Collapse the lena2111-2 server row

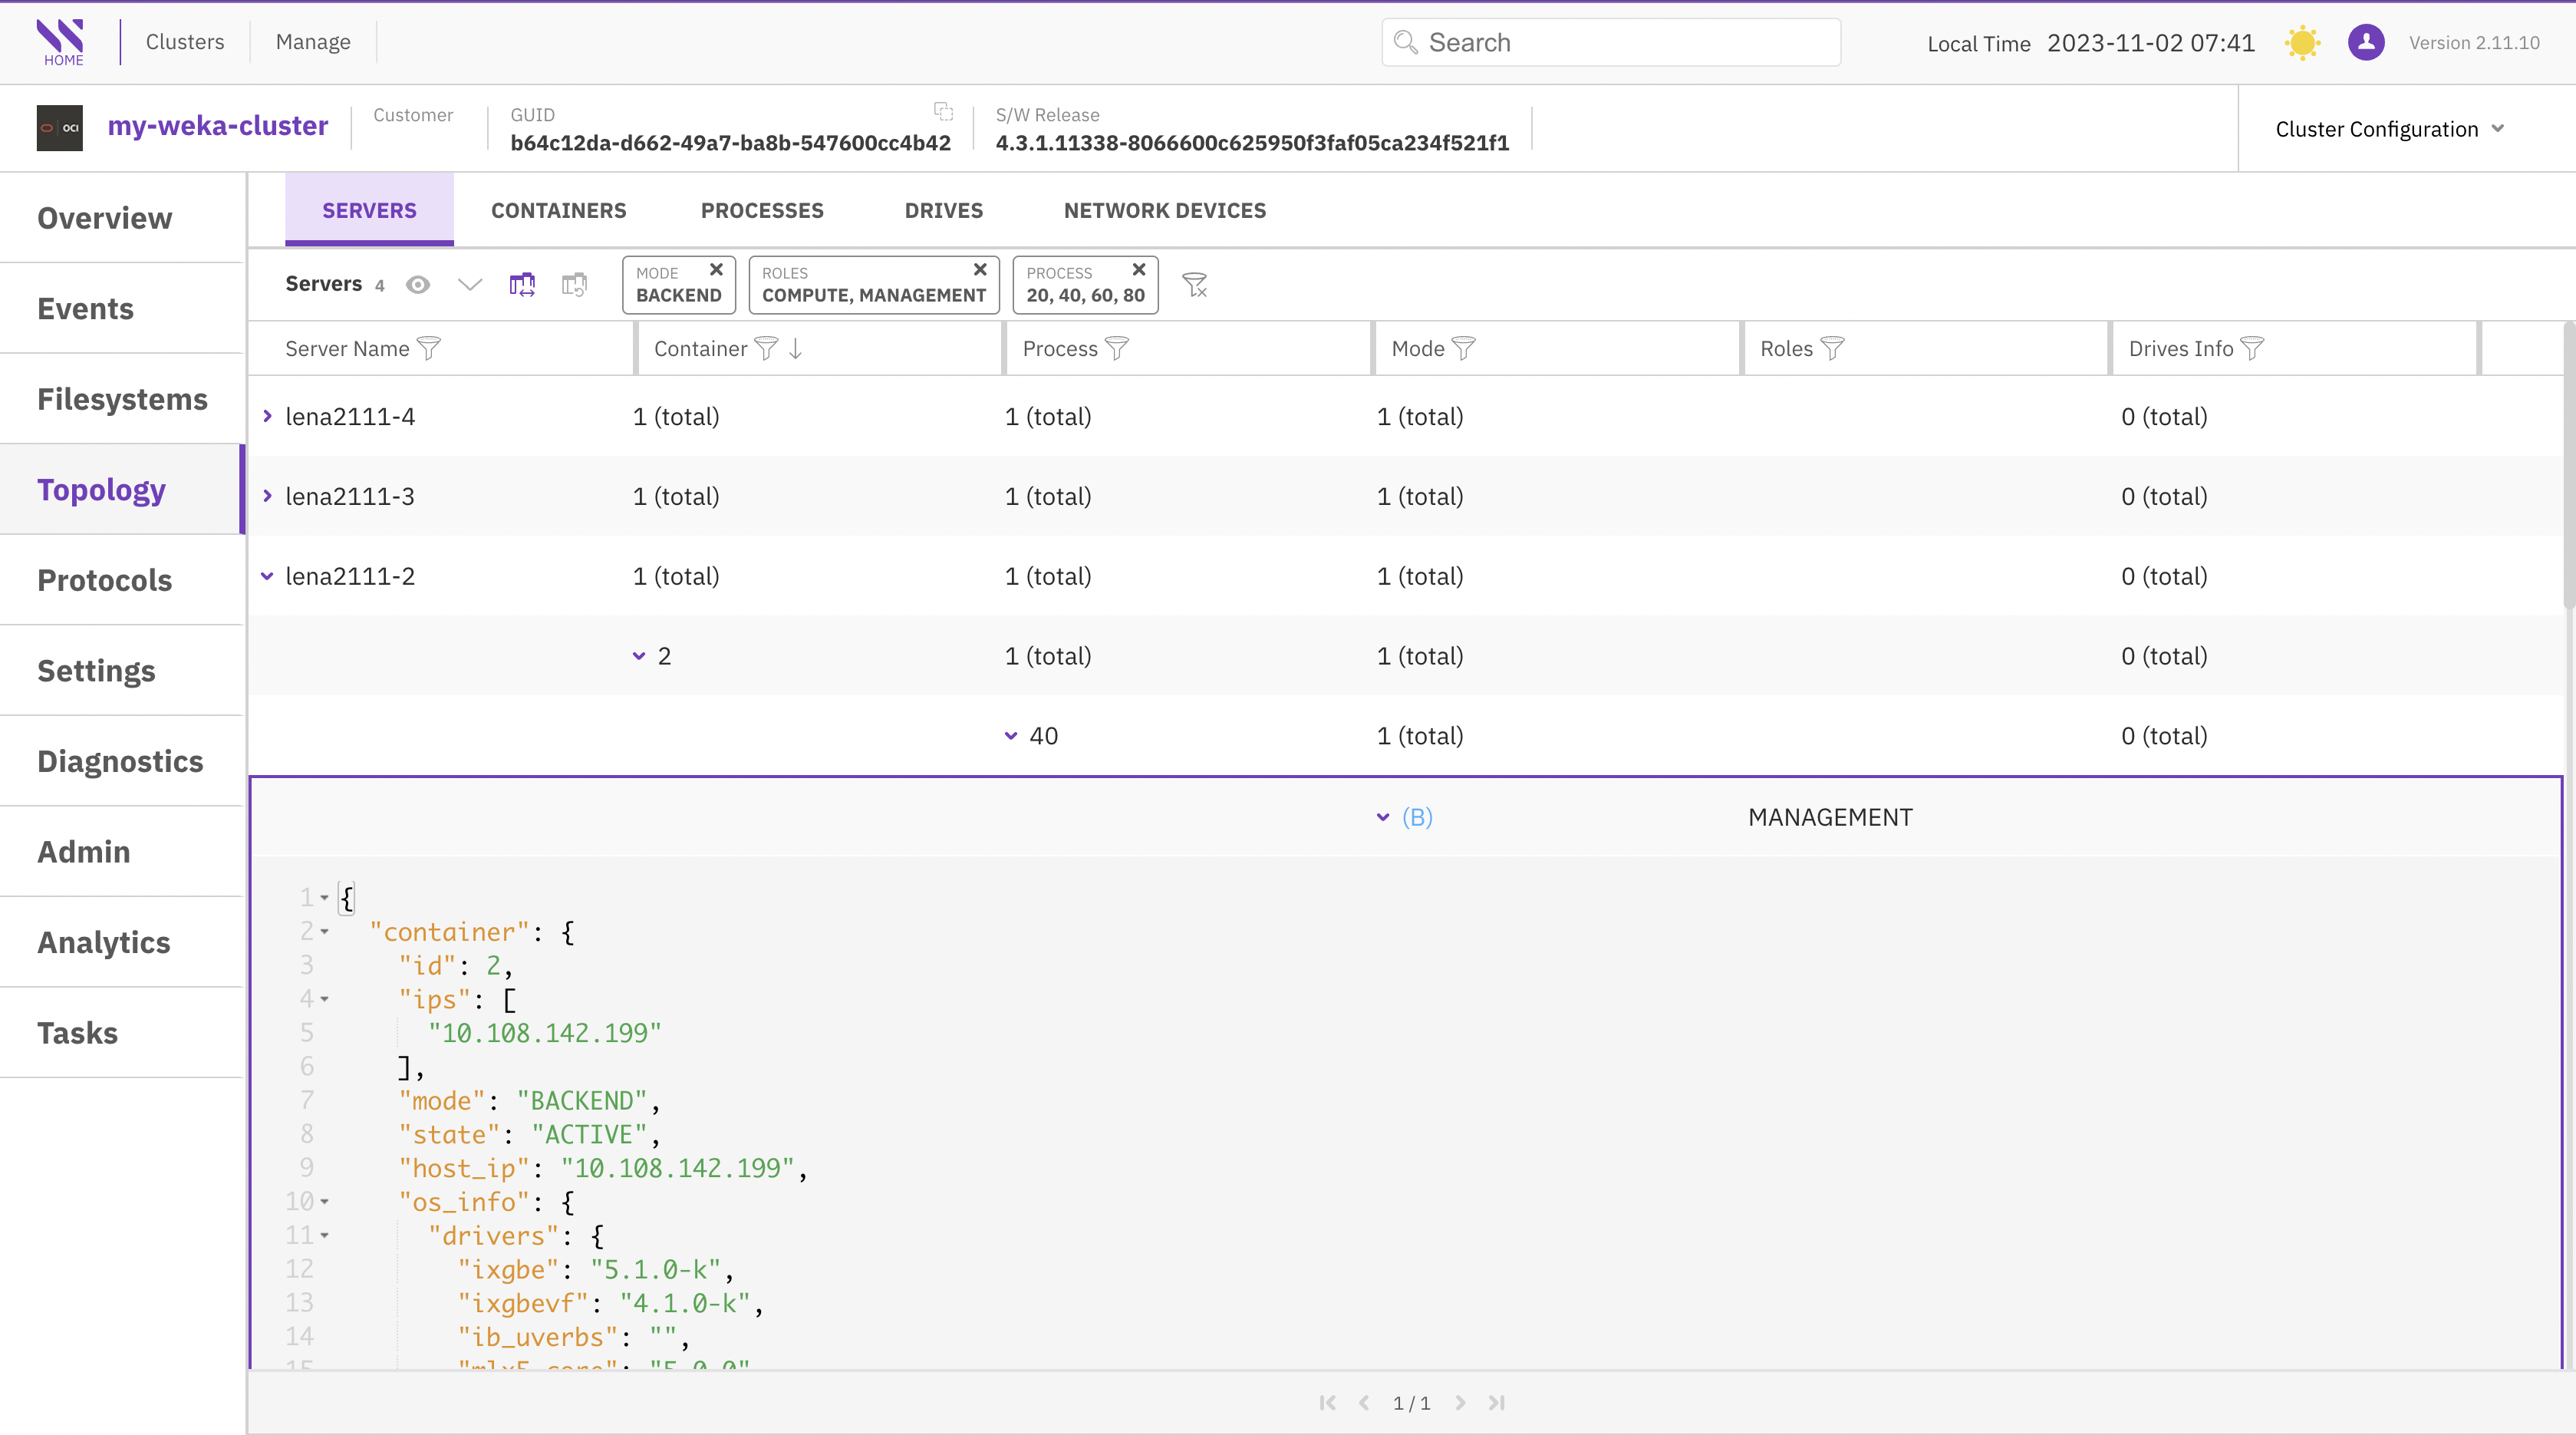click(267, 576)
